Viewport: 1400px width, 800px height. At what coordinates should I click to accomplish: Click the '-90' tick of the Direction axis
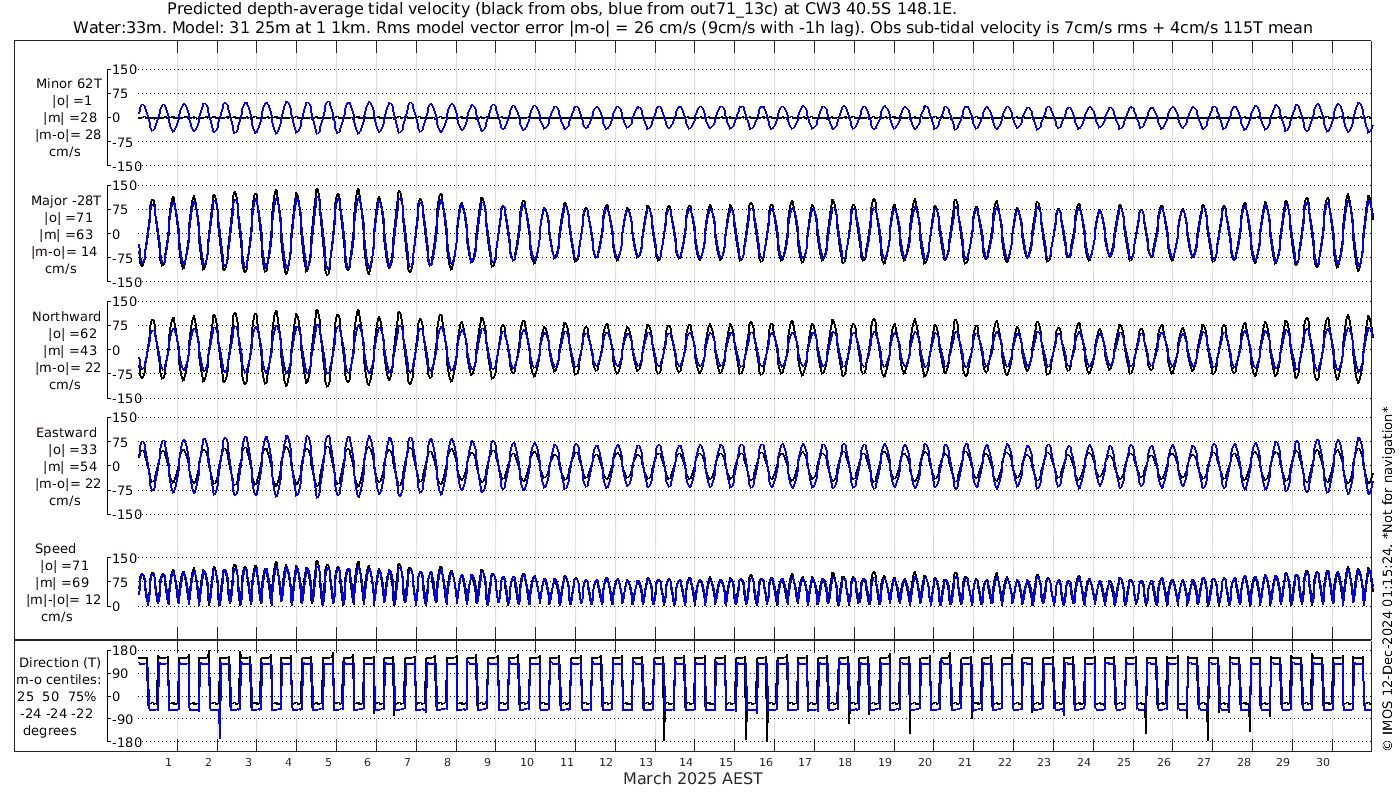[124, 719]
